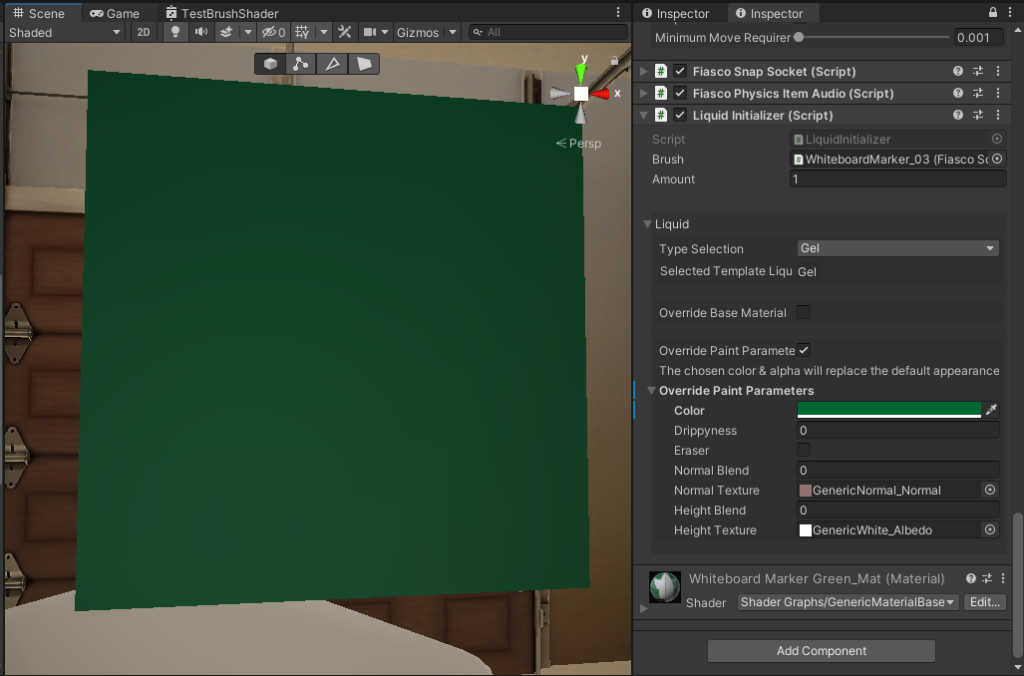Open help for Fiasco Snap Socket script

(x=958, y=71)
